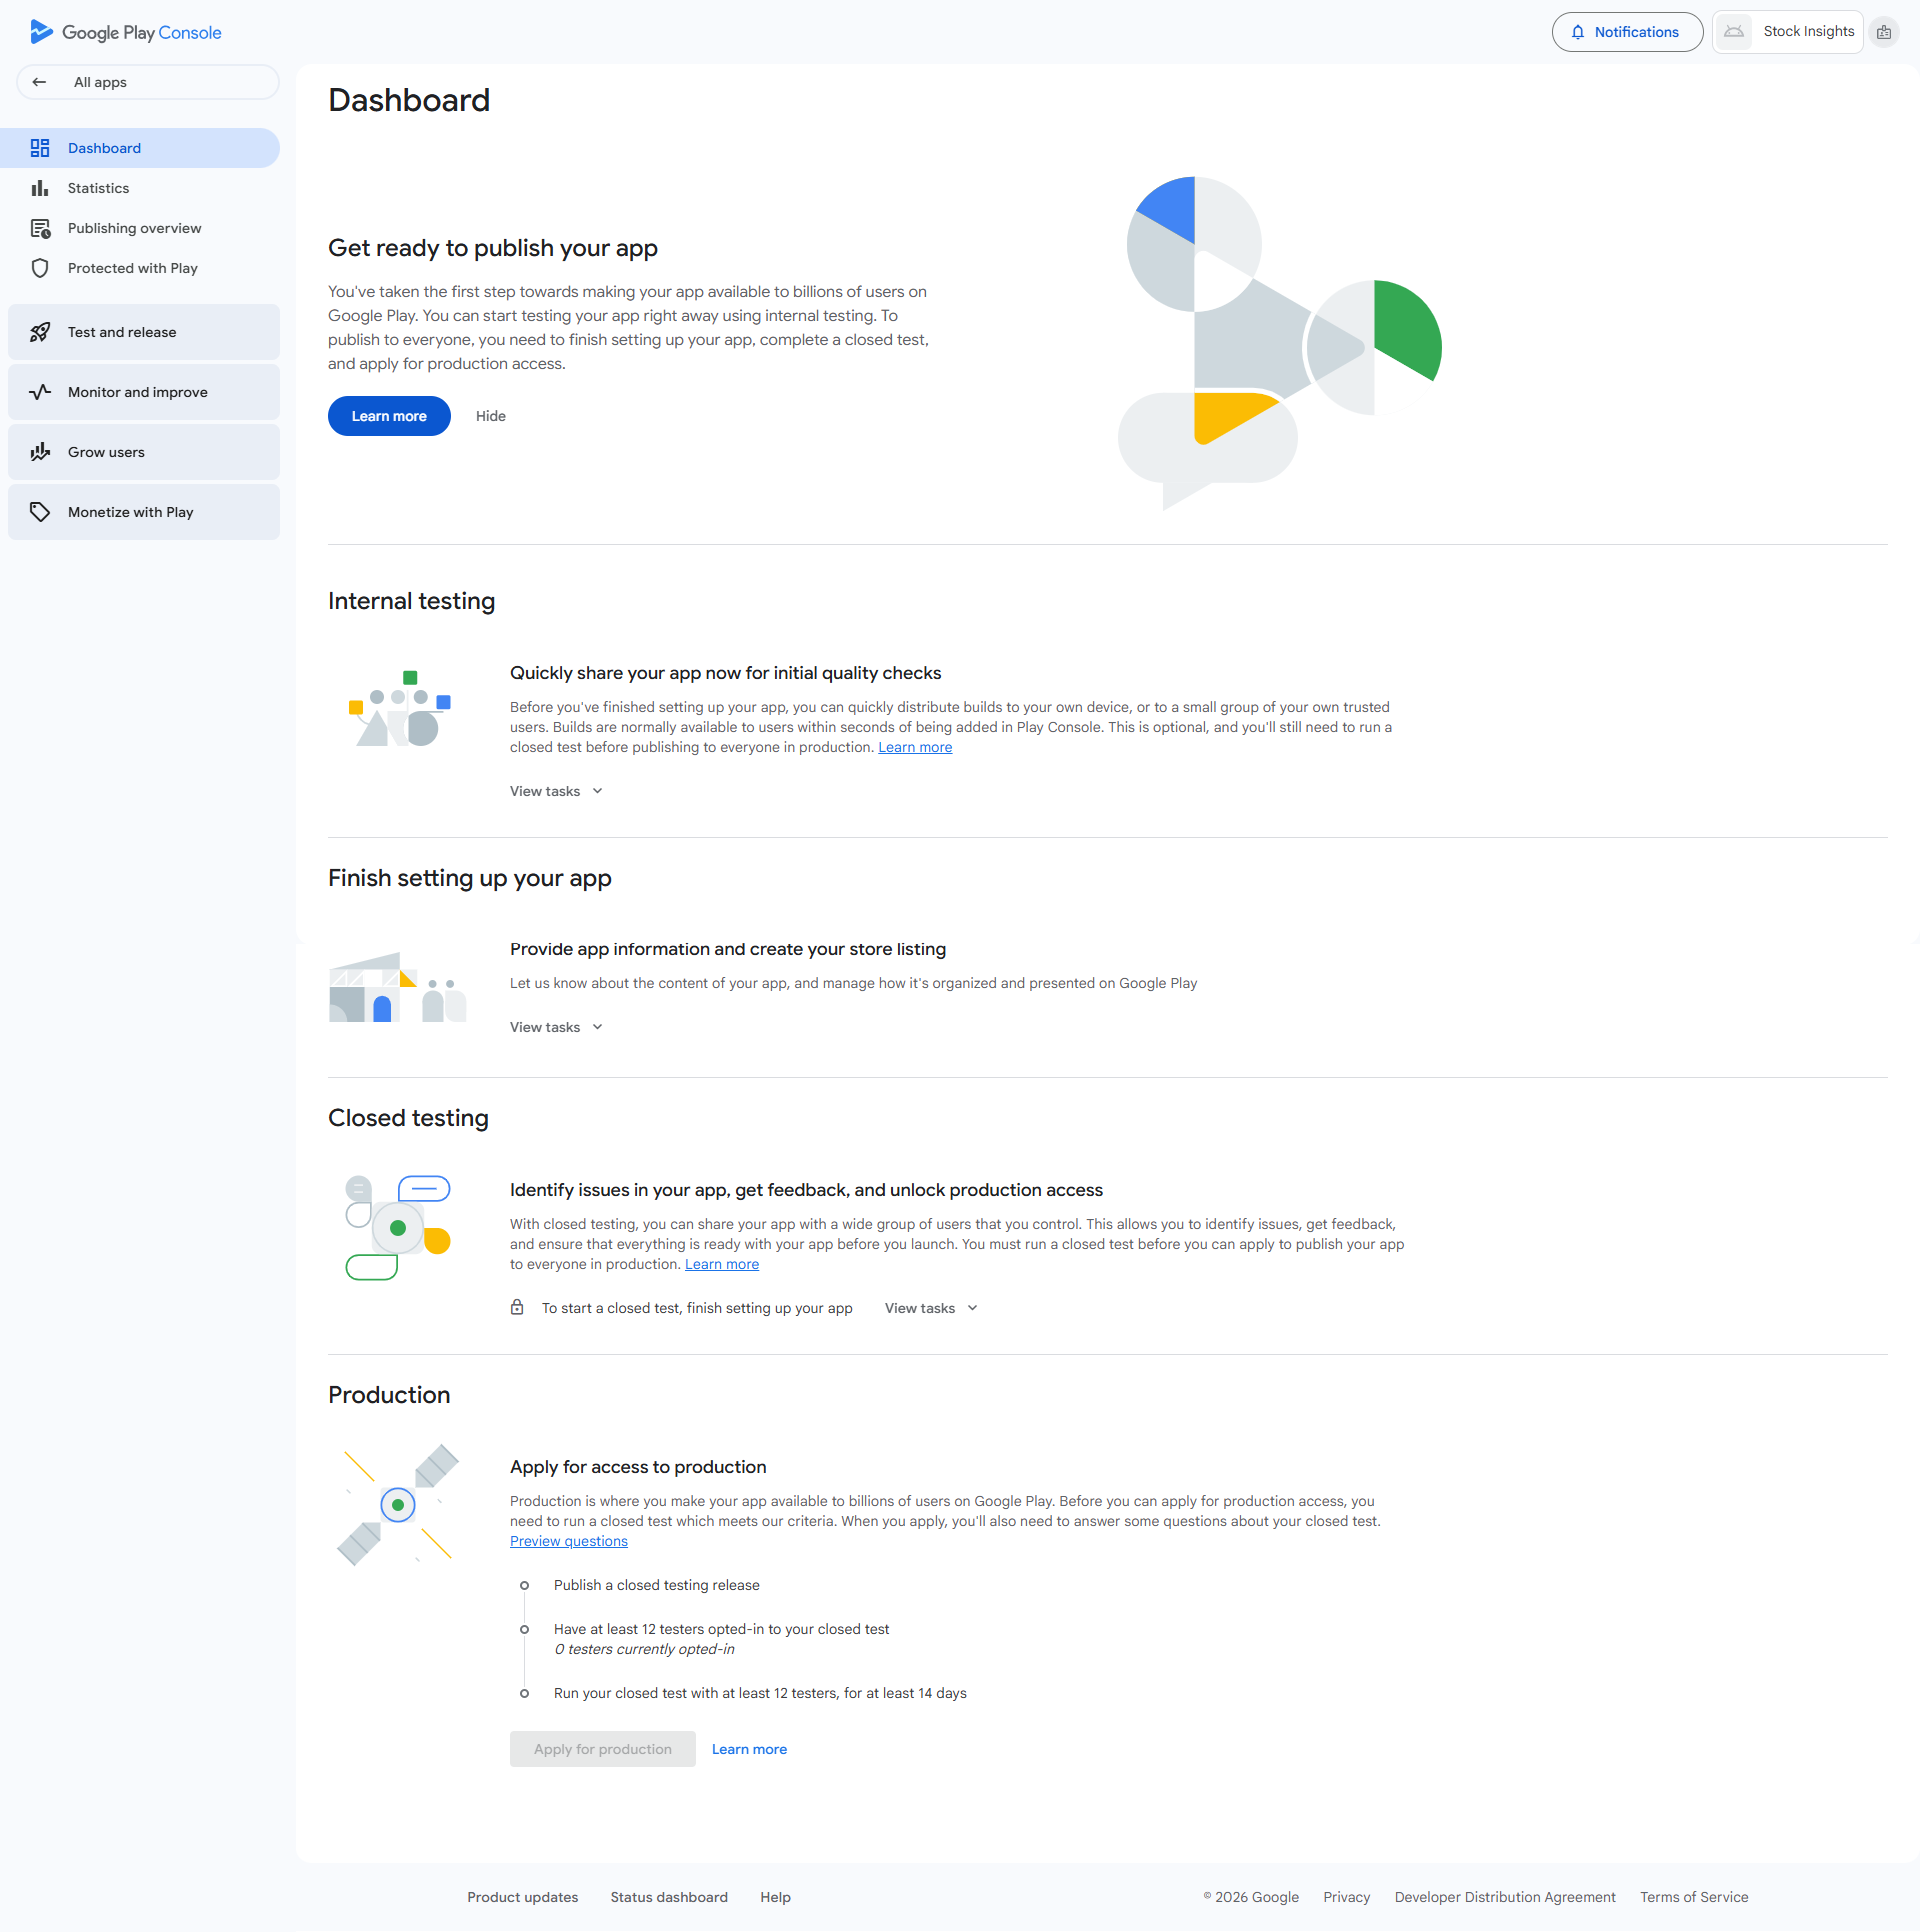Click the Android app icon beside Stock Insights

tap(1734, 32)
